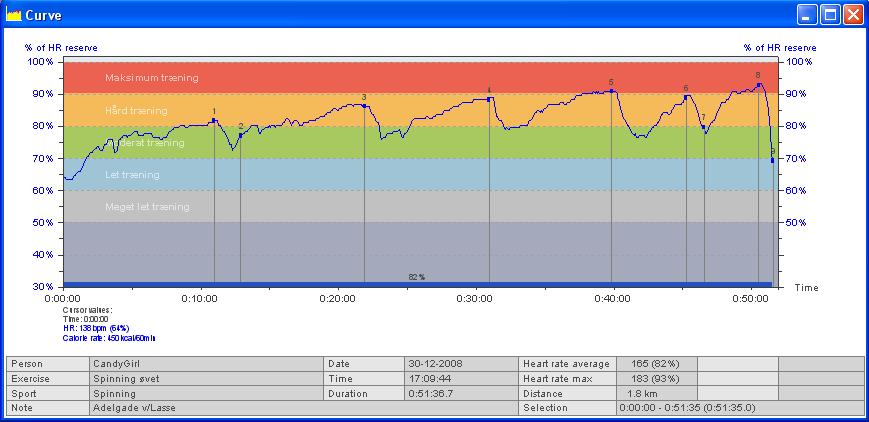This screenshot has height=422, width=869.
Task: Click the cursor HR 138 bpm (64%) readout
Action: (96, 328)
